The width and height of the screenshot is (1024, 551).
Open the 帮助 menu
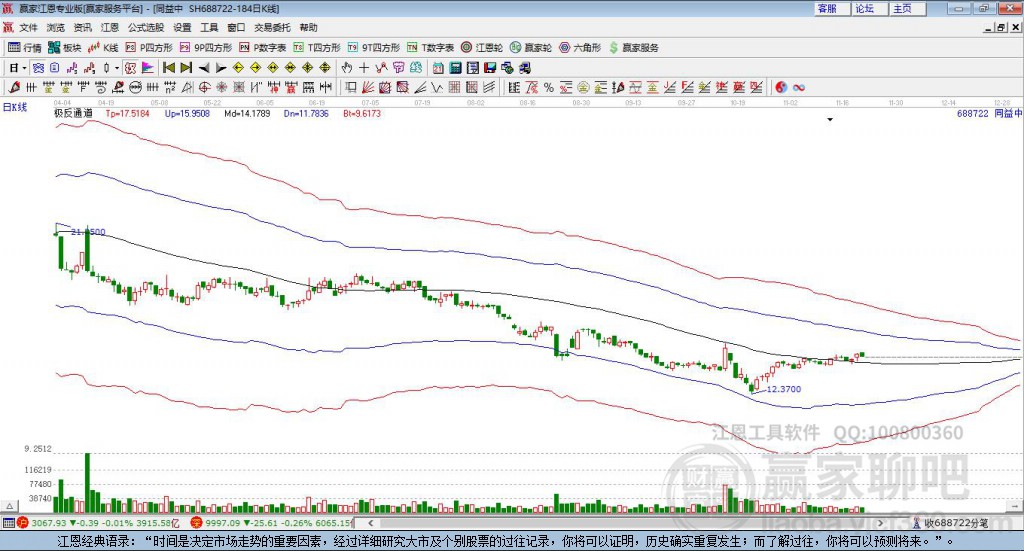(308, 27)
